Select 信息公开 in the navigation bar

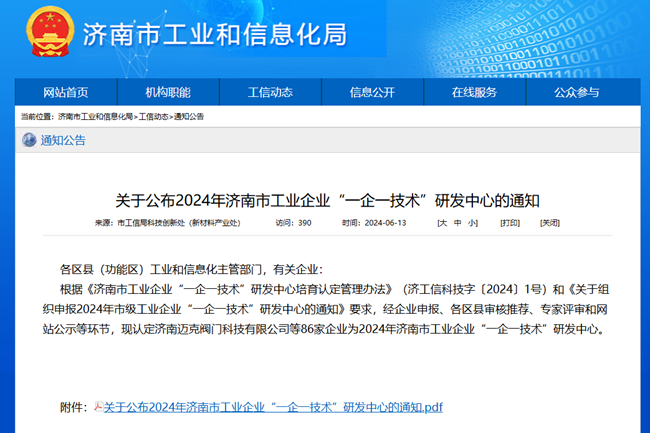click(x=372, y=93)
